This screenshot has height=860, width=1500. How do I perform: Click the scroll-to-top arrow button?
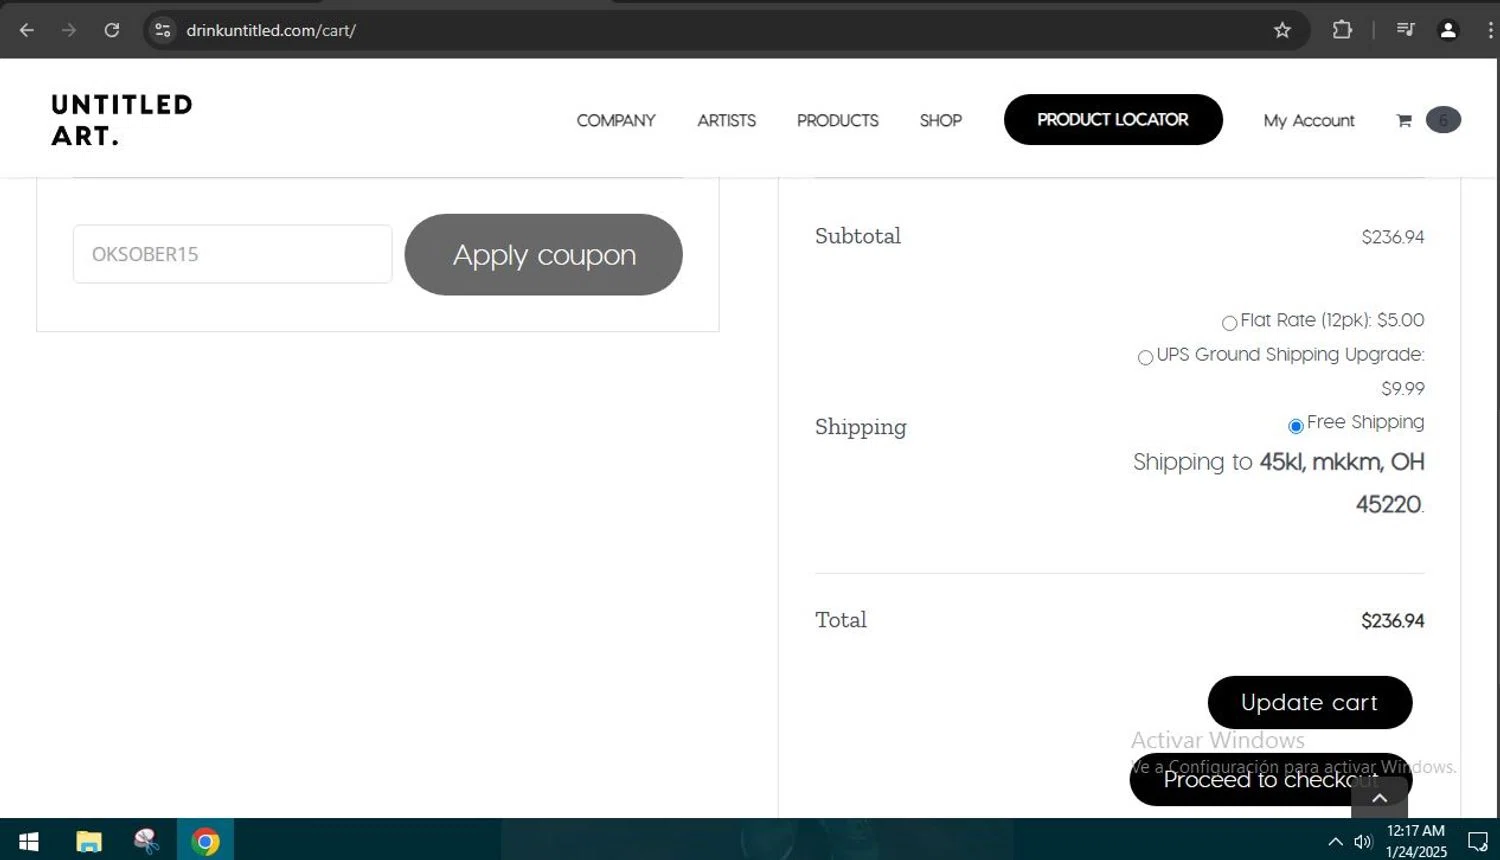point(1379,797)
